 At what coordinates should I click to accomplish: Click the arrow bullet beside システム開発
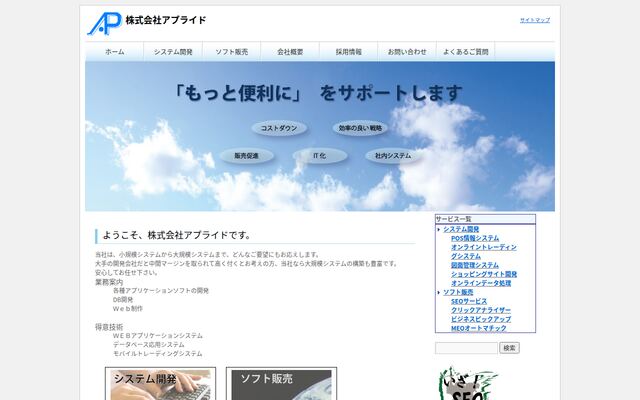click(439, 230)
